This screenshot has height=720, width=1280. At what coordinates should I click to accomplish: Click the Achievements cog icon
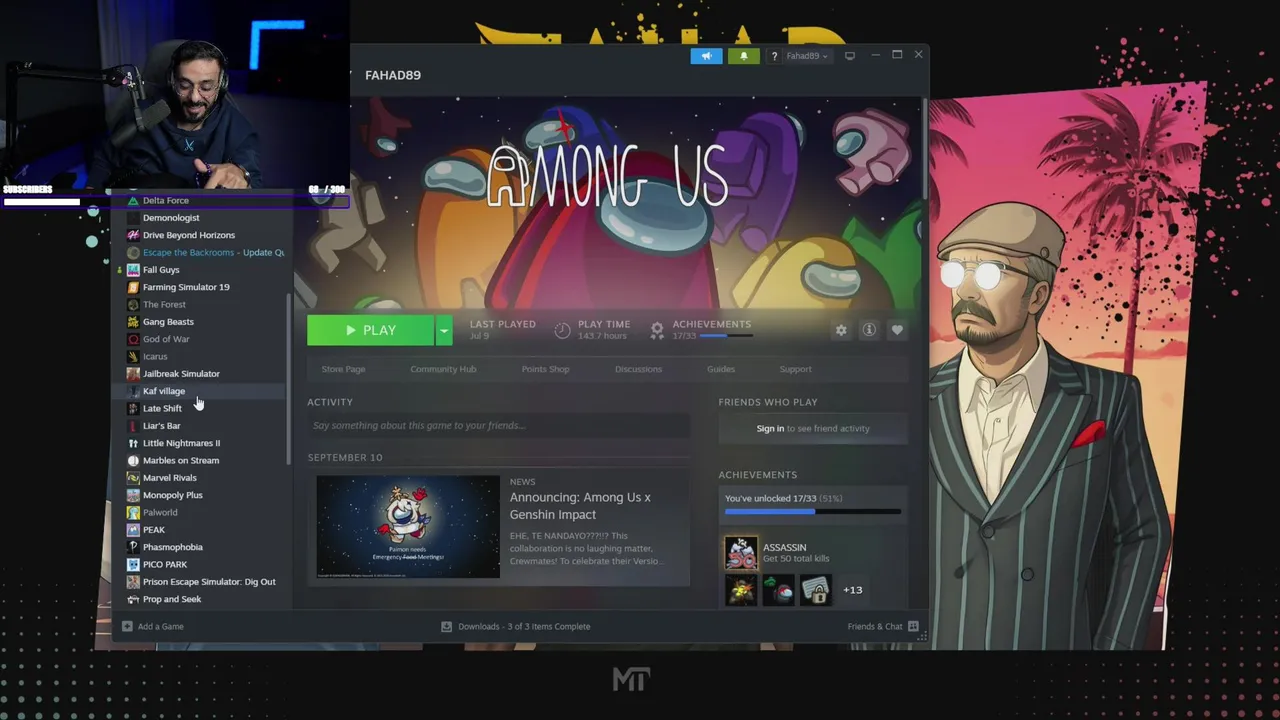coord(657,330)
